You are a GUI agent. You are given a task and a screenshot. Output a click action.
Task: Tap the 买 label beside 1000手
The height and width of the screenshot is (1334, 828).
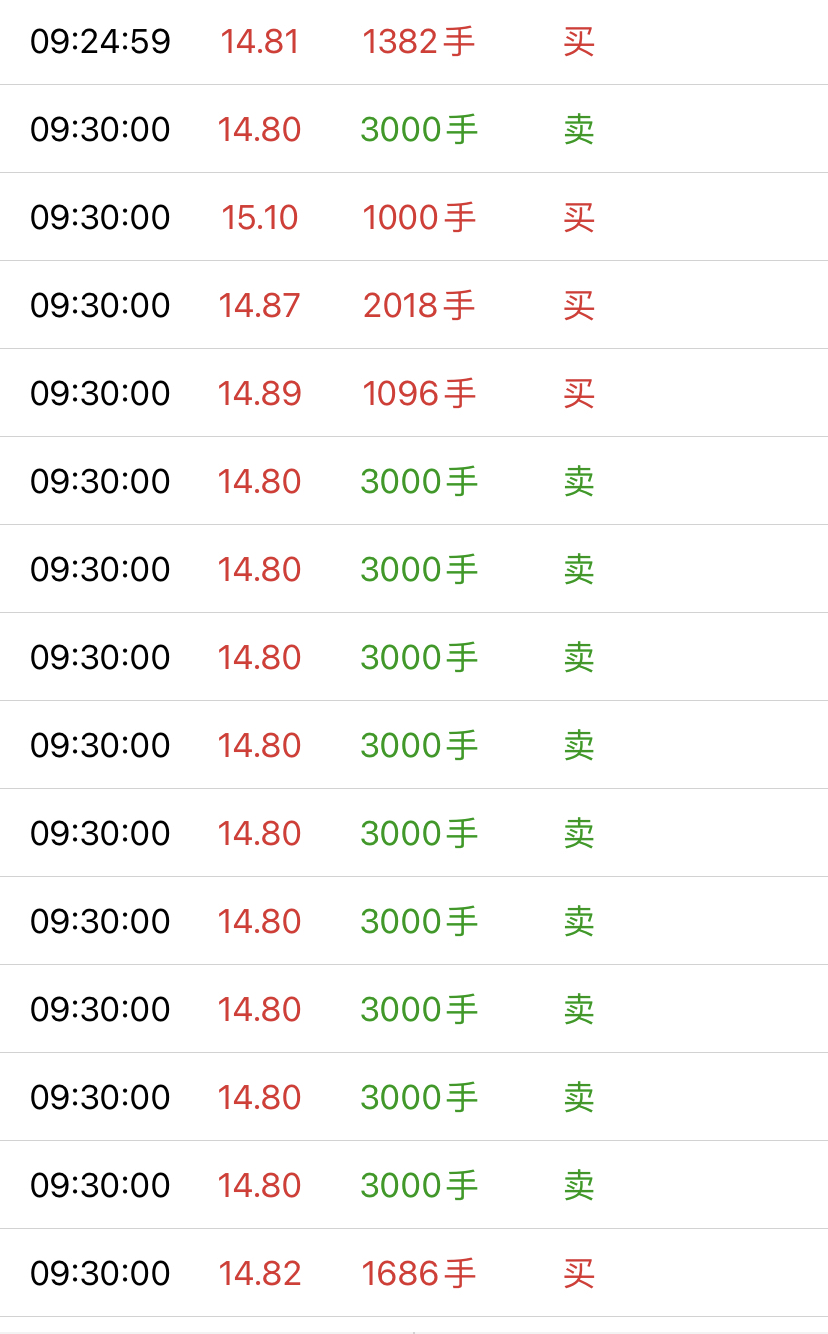pos(579,218)
